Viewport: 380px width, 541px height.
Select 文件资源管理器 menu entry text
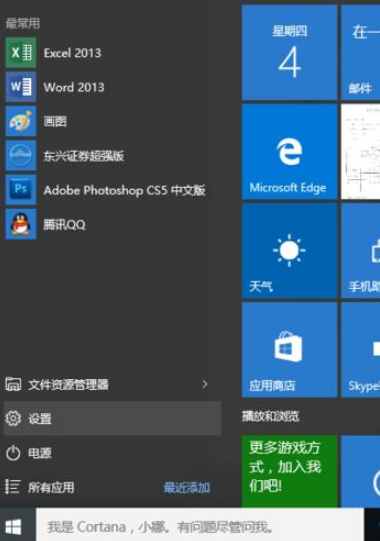68,384
